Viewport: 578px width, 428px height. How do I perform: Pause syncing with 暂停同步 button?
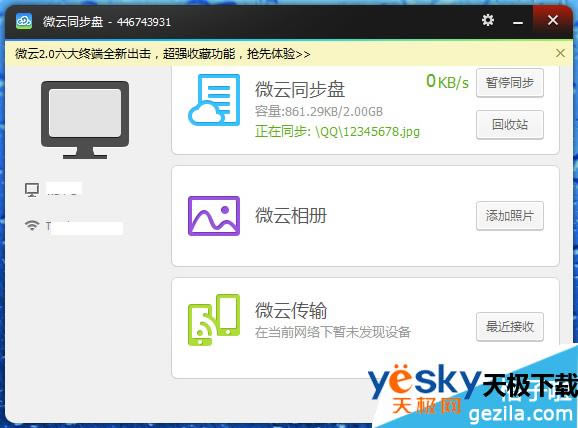[510, 83]
